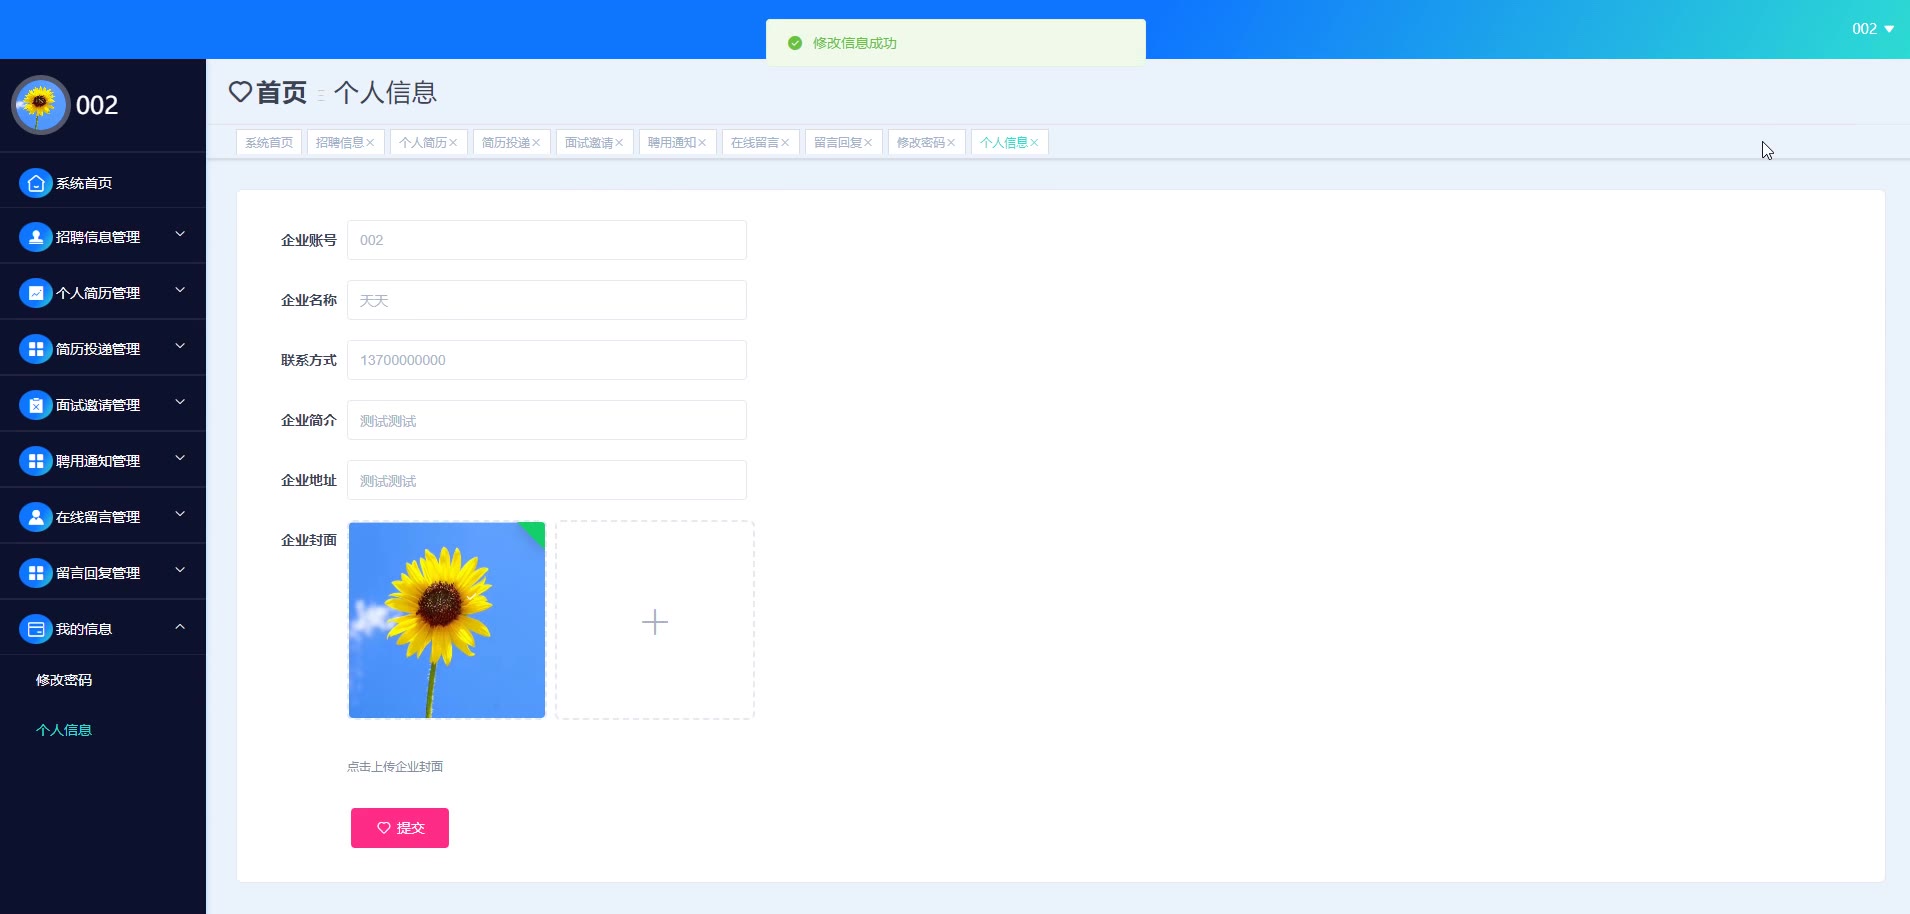Viewport: 1910px width, 914px height.
Task: Click the 简历投递管理 grid icon
Action: 36,349
